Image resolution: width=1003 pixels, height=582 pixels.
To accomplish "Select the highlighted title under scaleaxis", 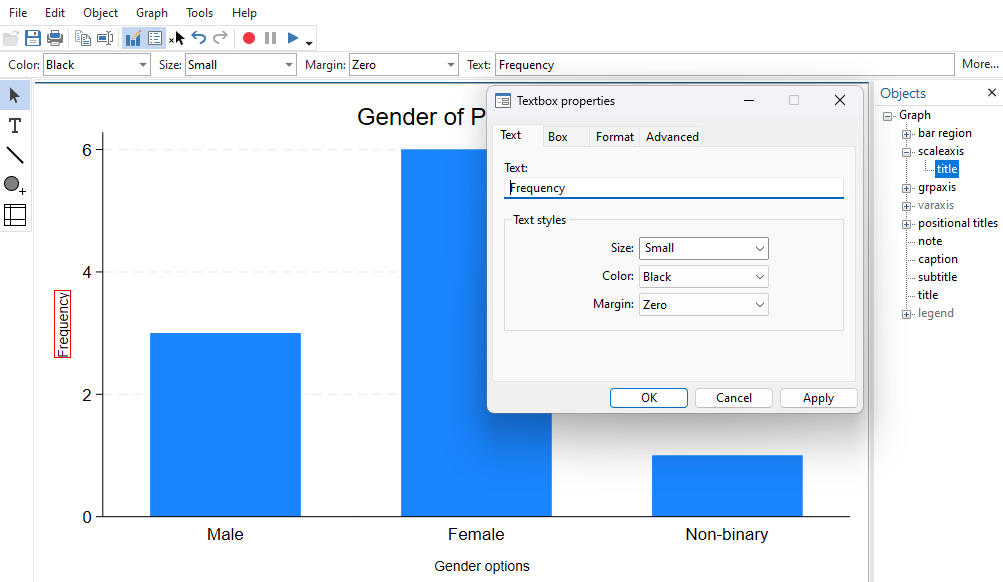I will coord(947,169).
